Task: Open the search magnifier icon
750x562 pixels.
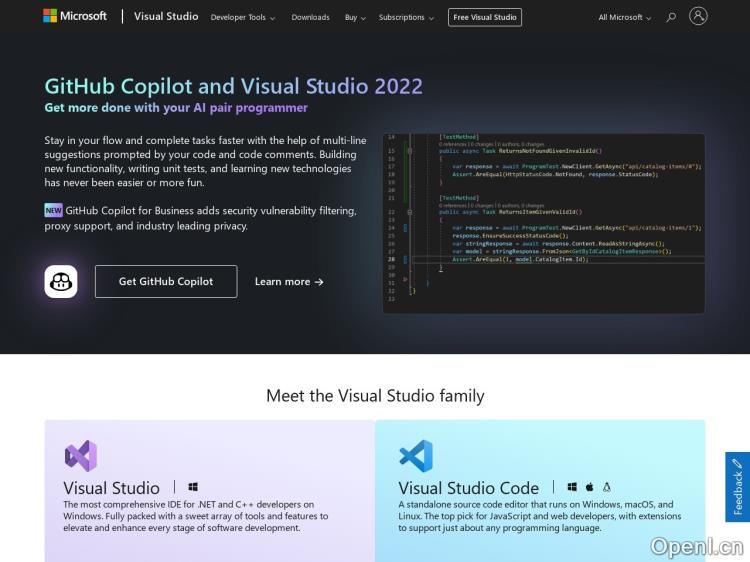Action: click(671, 17)
